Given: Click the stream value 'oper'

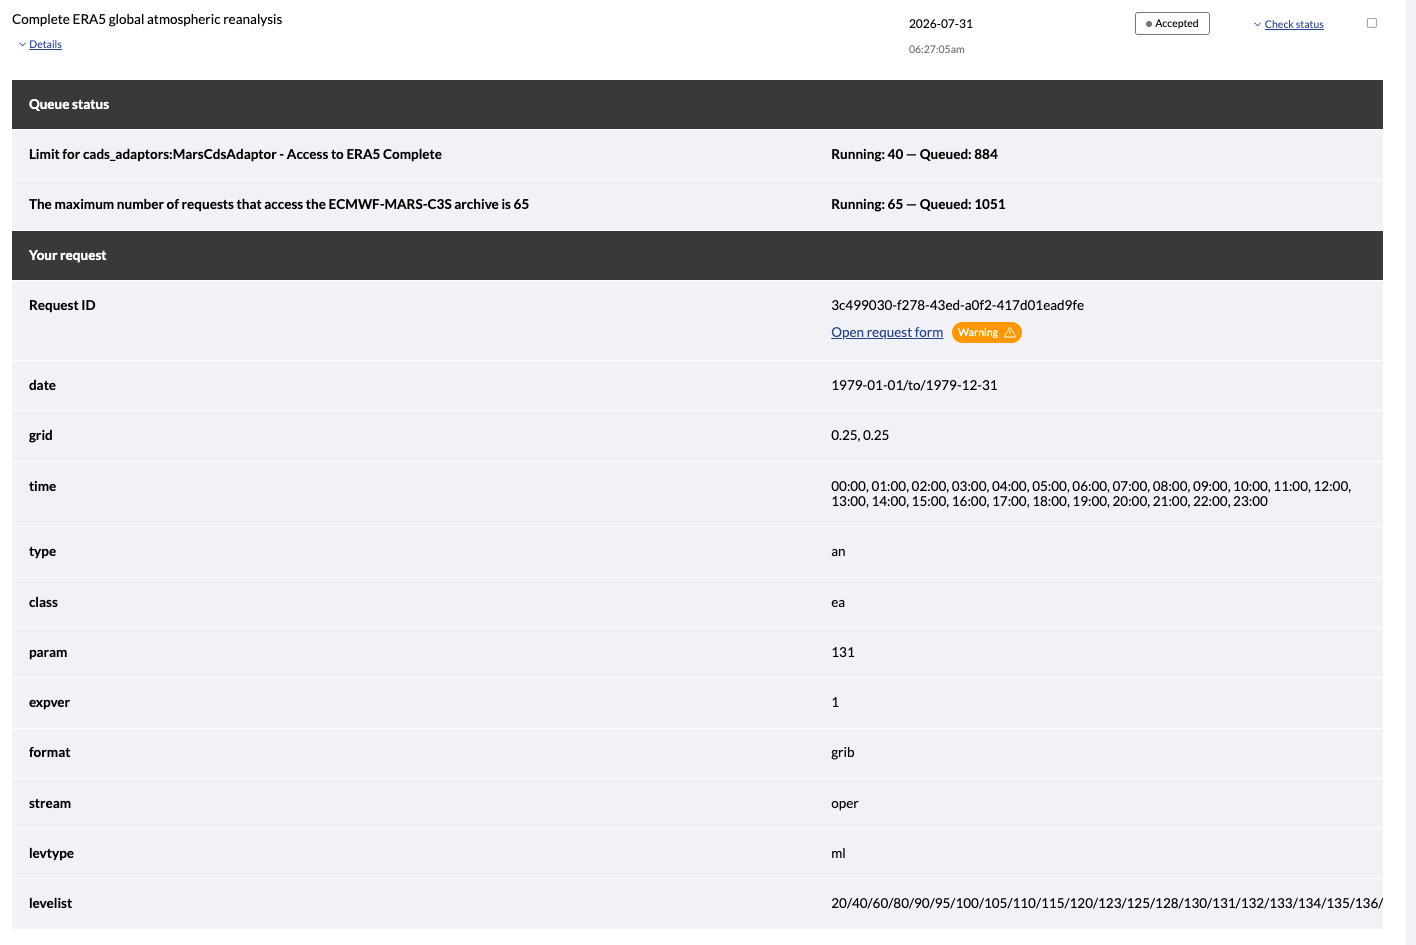Looking at the screenshot, I should click(845, 803).
